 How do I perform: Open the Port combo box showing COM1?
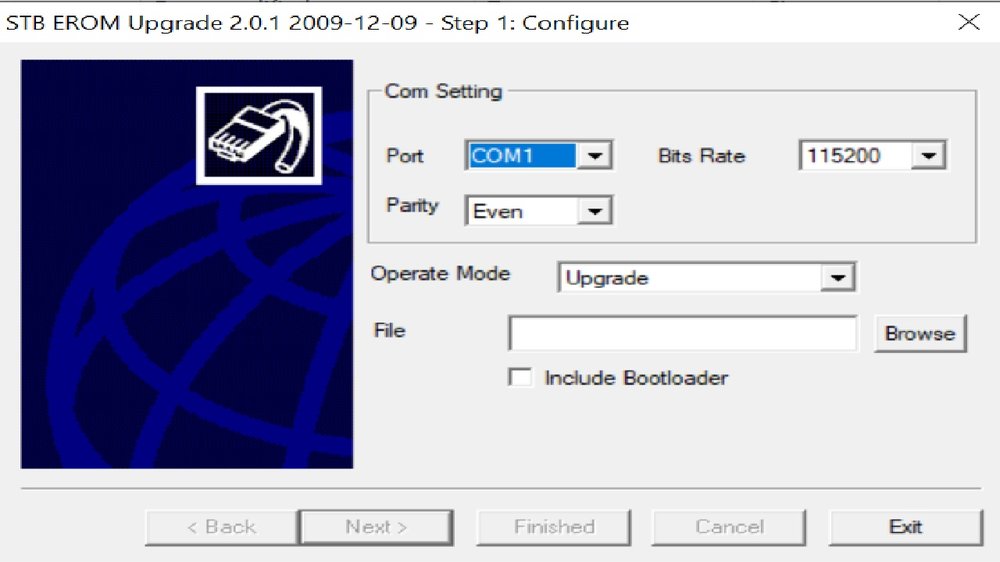point(539,155)
